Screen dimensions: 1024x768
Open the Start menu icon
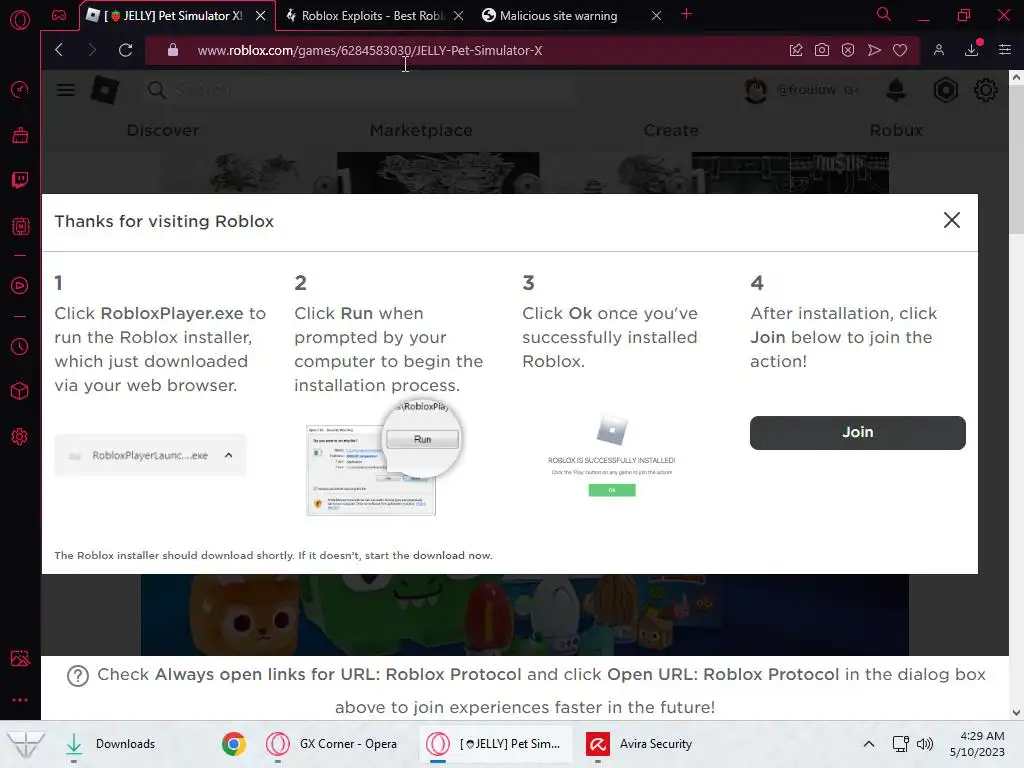tap(26, 744)
